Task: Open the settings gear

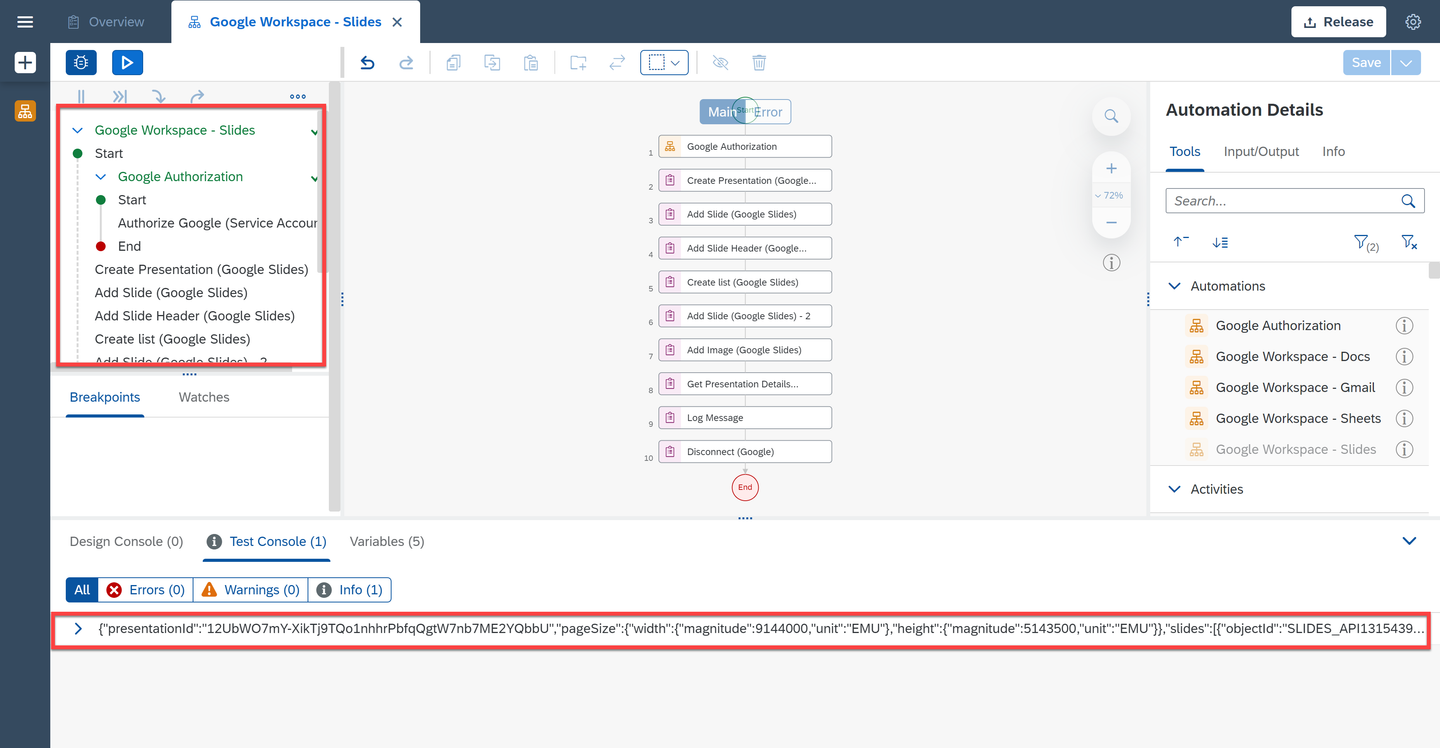Action: 1413,22
